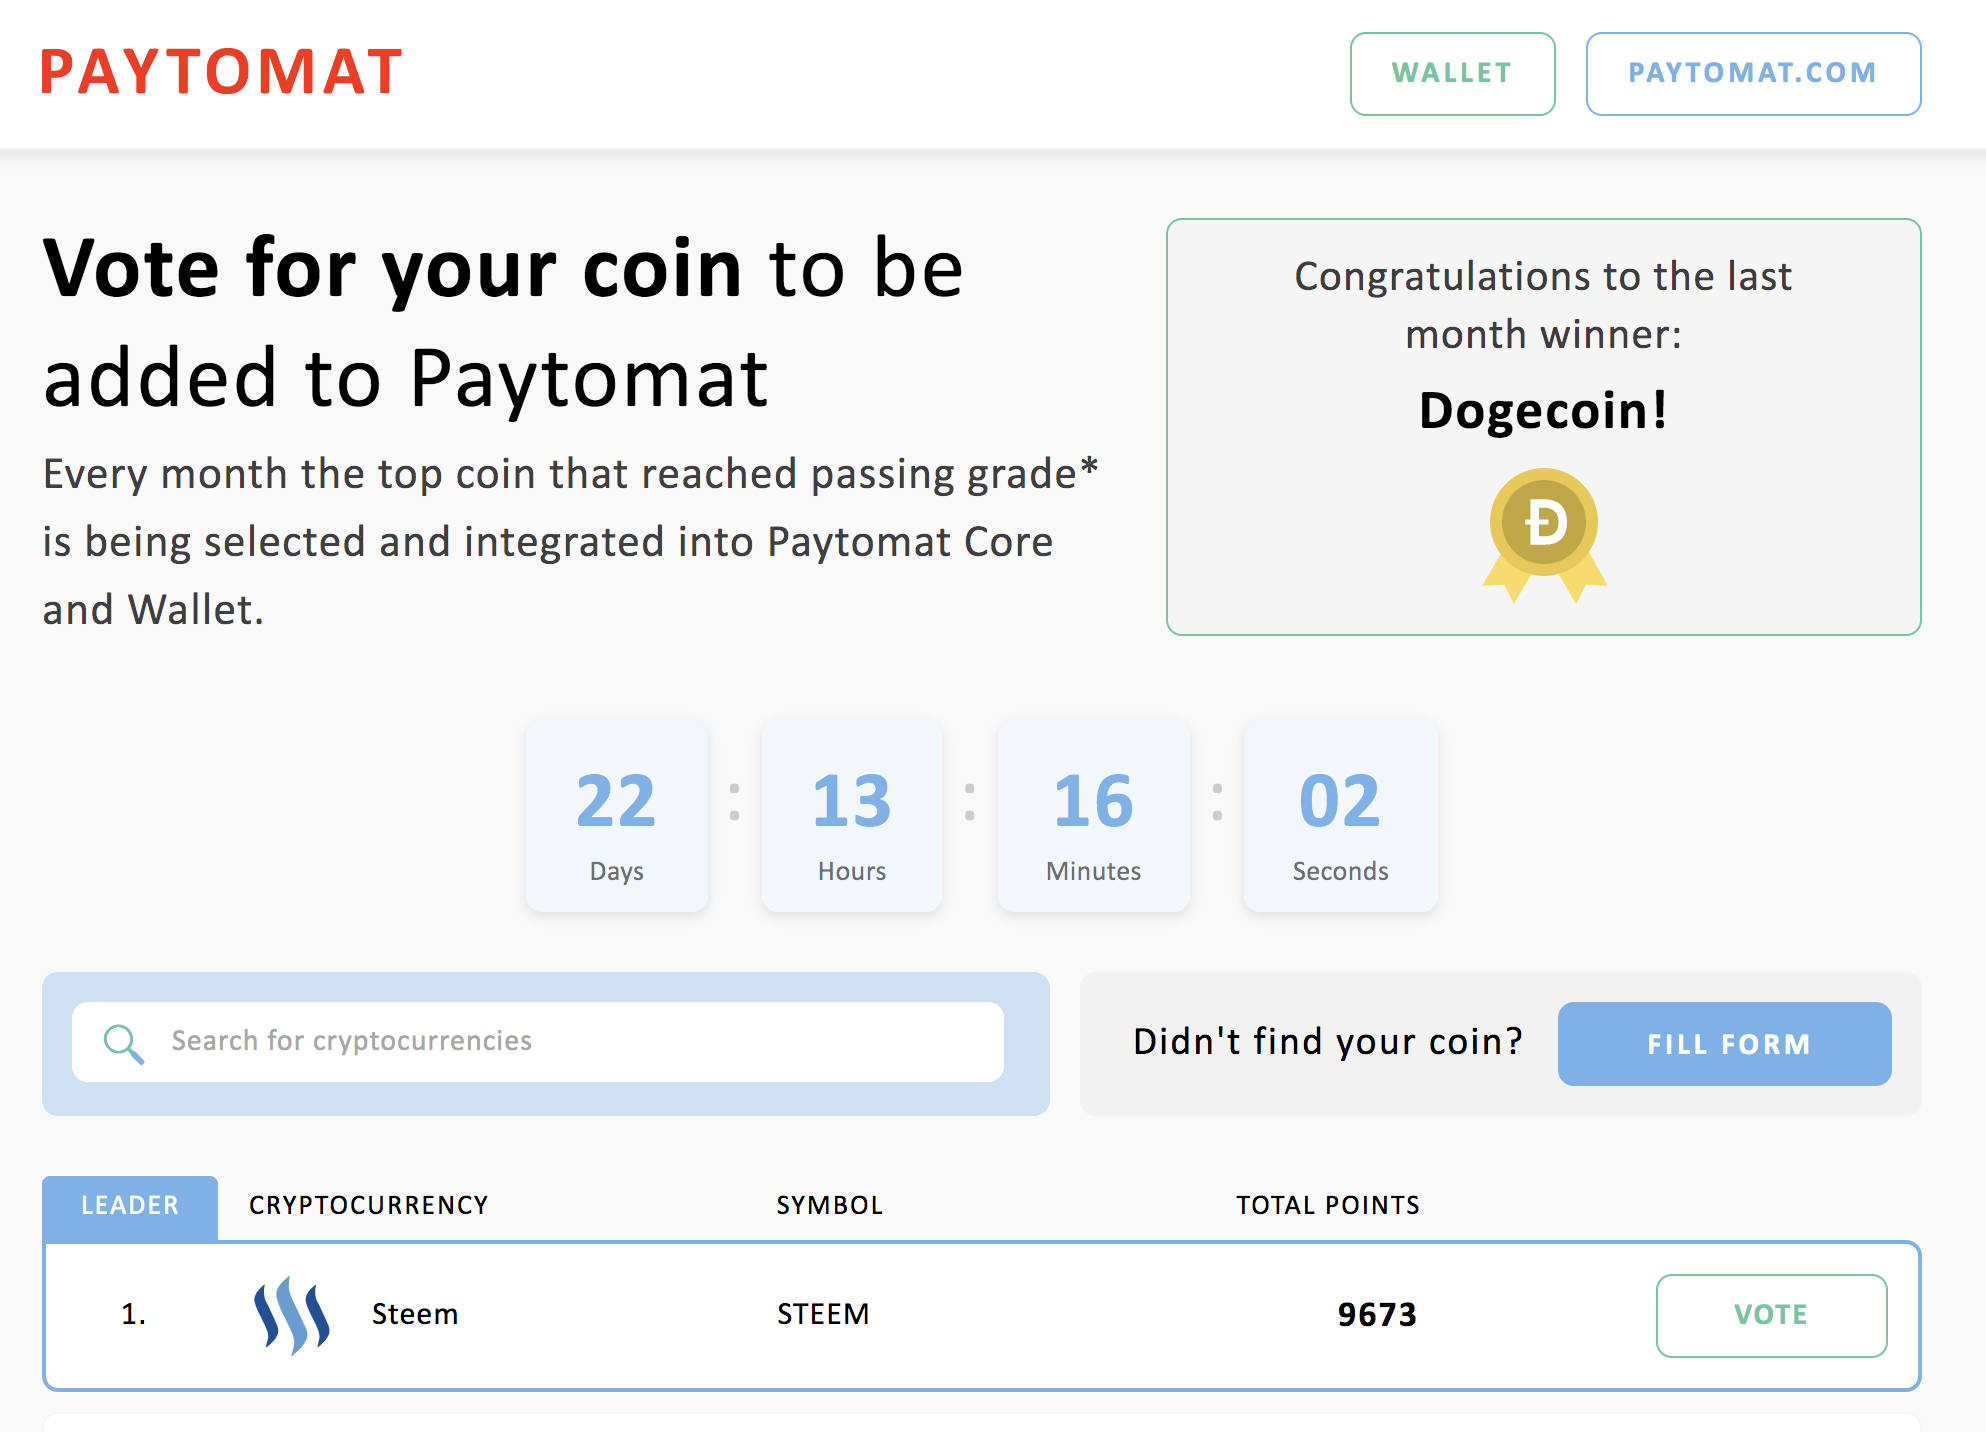Click the Dogecoin! winner text

pyautogui.click(x=1543, y=411)
